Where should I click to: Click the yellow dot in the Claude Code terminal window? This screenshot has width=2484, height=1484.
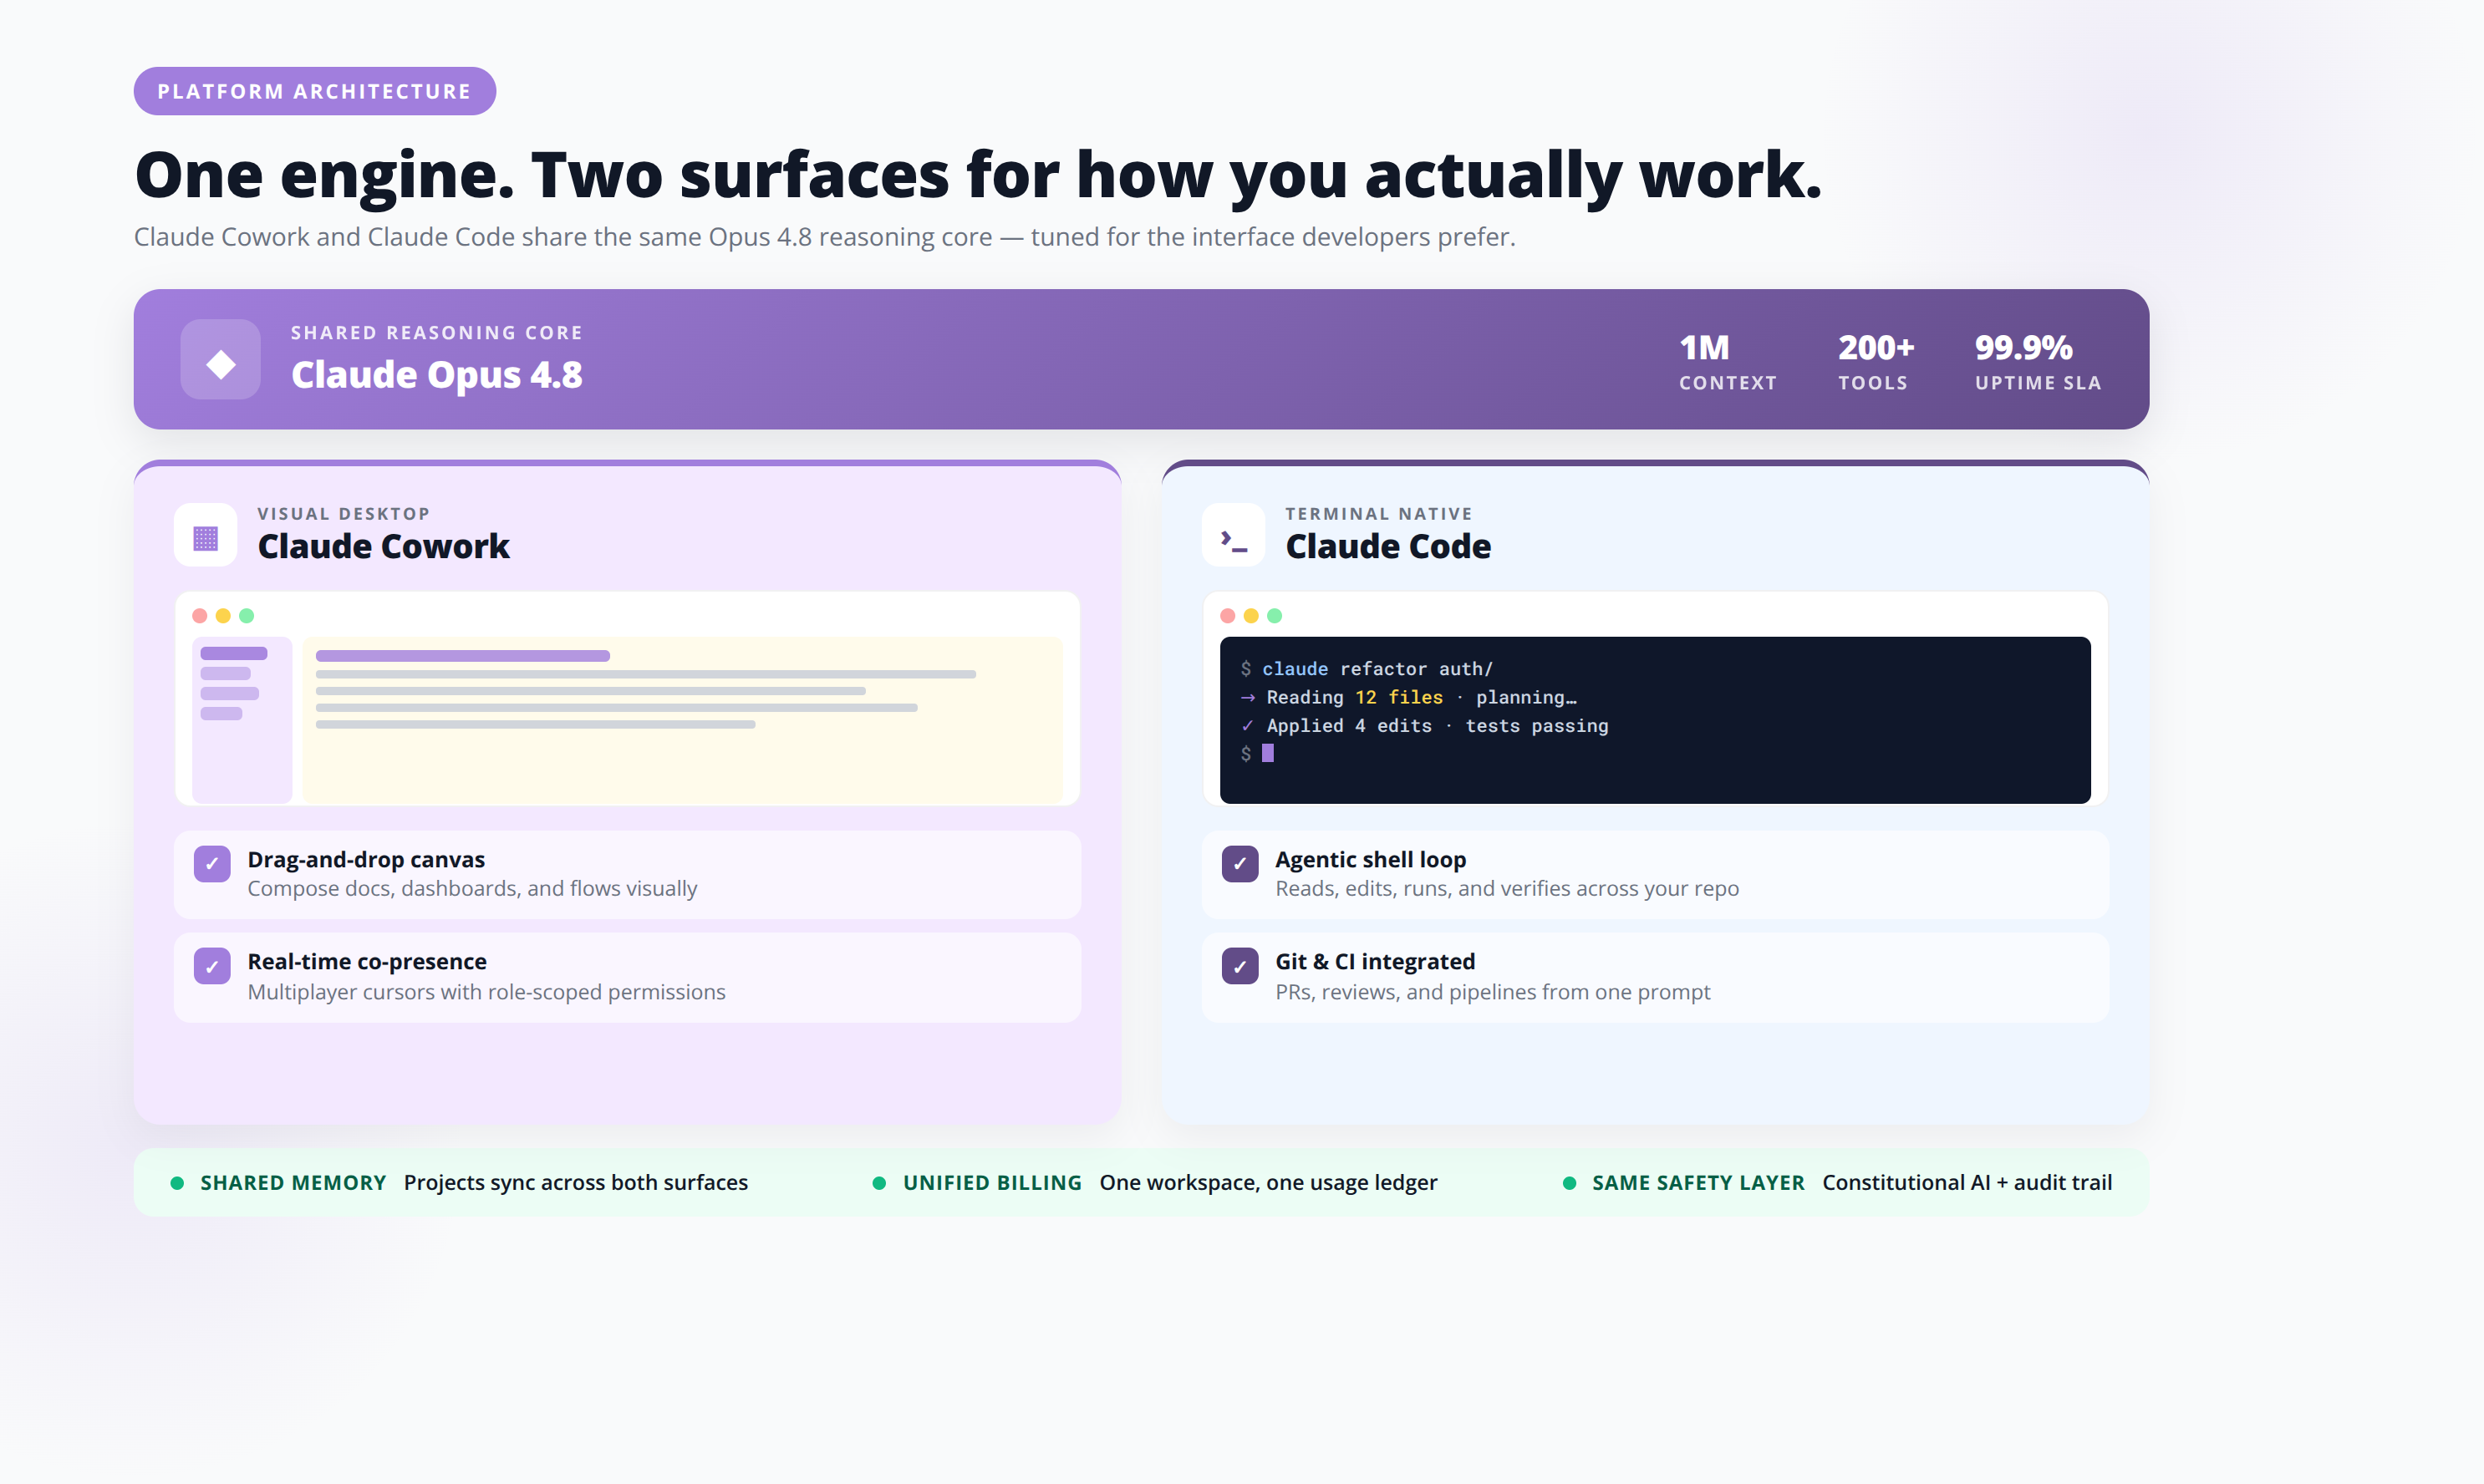[x=1251, y=616]
